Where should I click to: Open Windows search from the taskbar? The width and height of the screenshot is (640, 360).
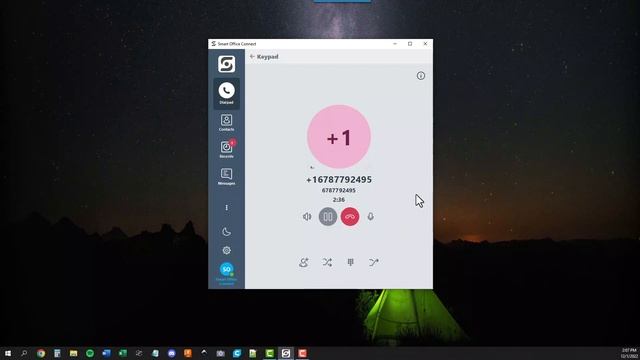(24, 353)
